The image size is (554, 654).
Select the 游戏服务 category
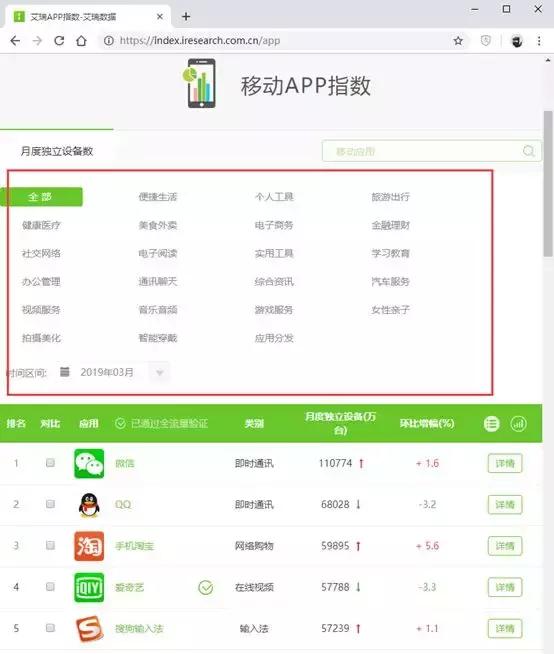[x=274, y=310]
